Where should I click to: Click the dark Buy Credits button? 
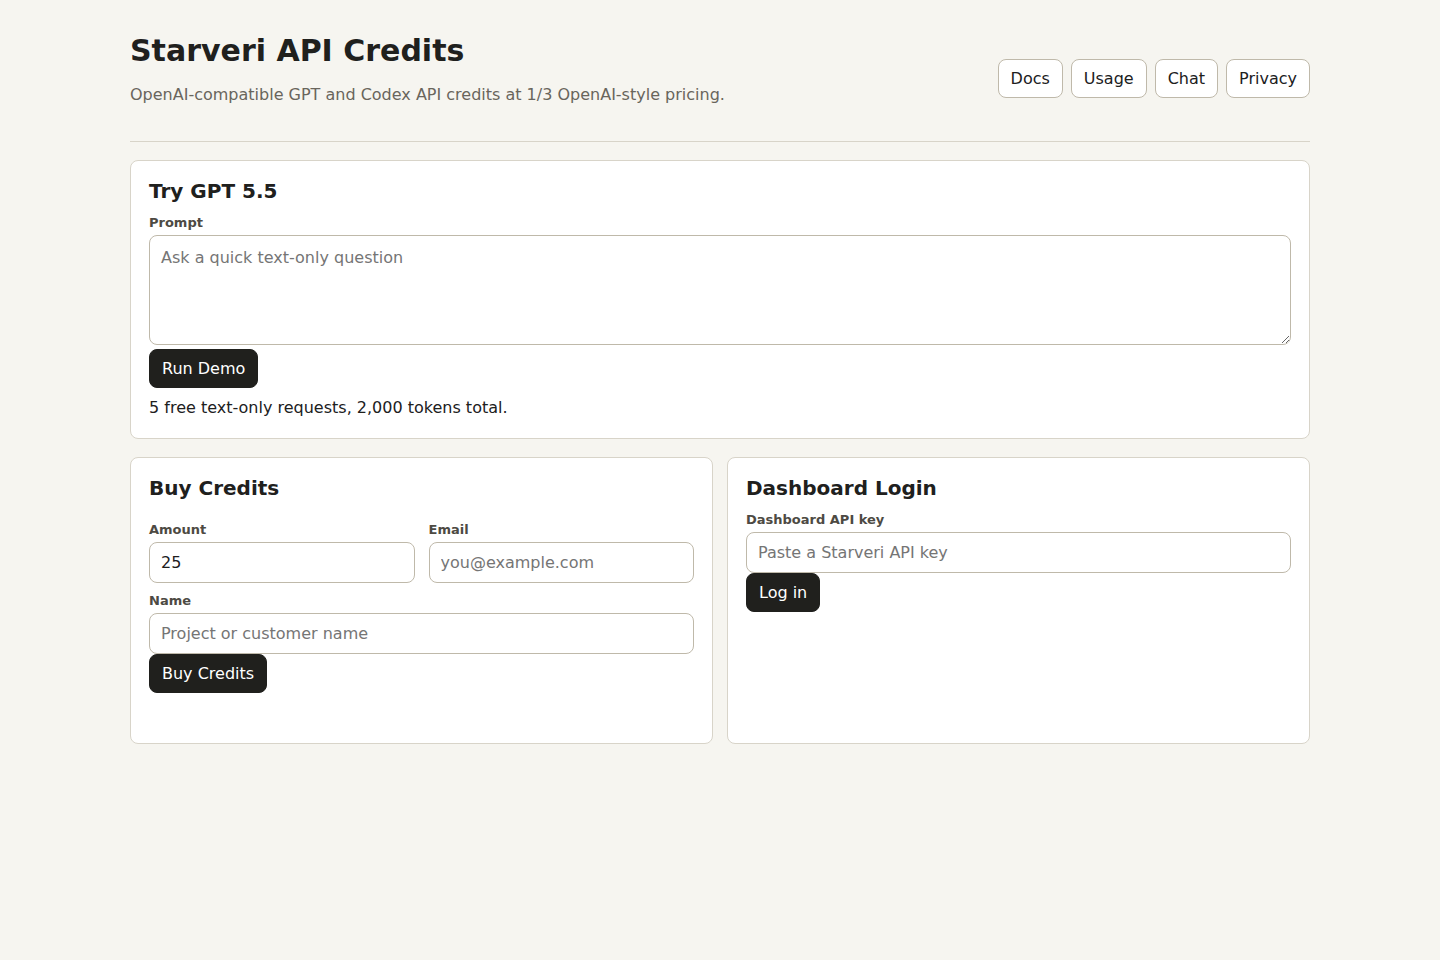click(208, 673)
